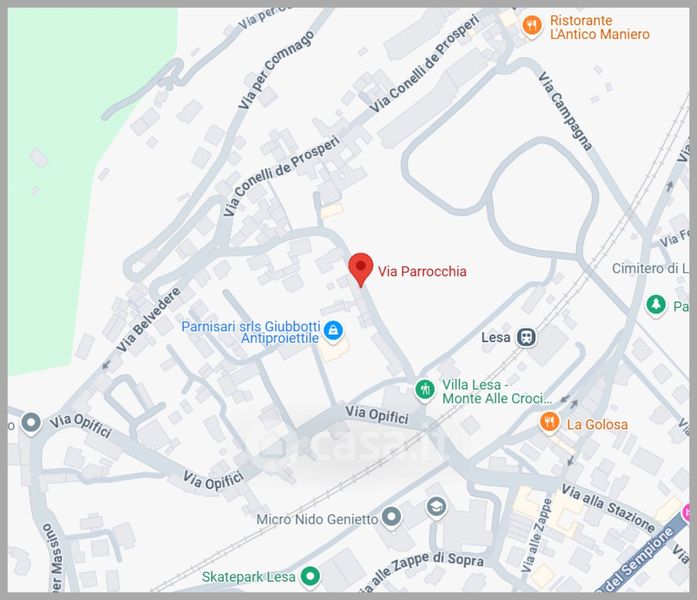Open Micro Nido Genietto gray marker
Image resolution: width=697 pixels, height=600 pixels.
point(391,517)
